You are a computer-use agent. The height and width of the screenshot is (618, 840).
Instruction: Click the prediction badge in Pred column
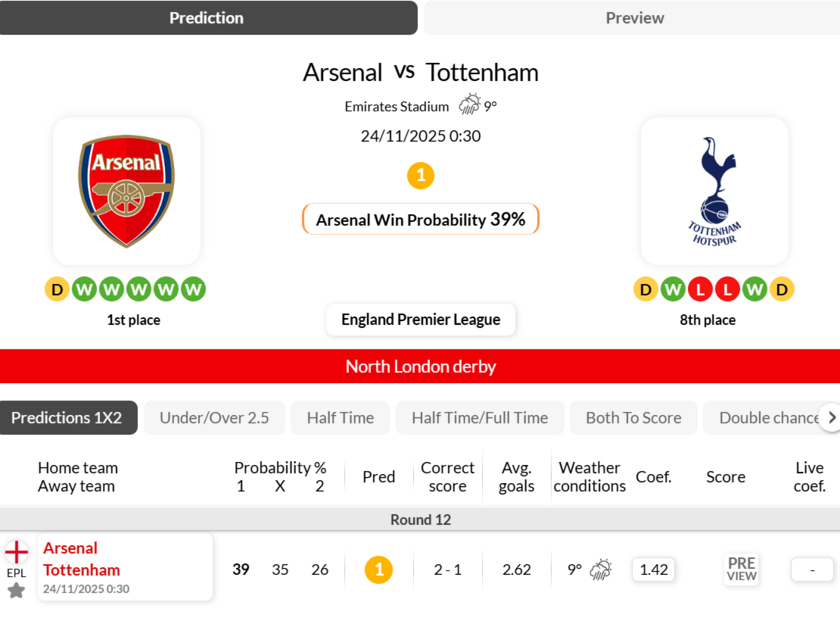378,570
